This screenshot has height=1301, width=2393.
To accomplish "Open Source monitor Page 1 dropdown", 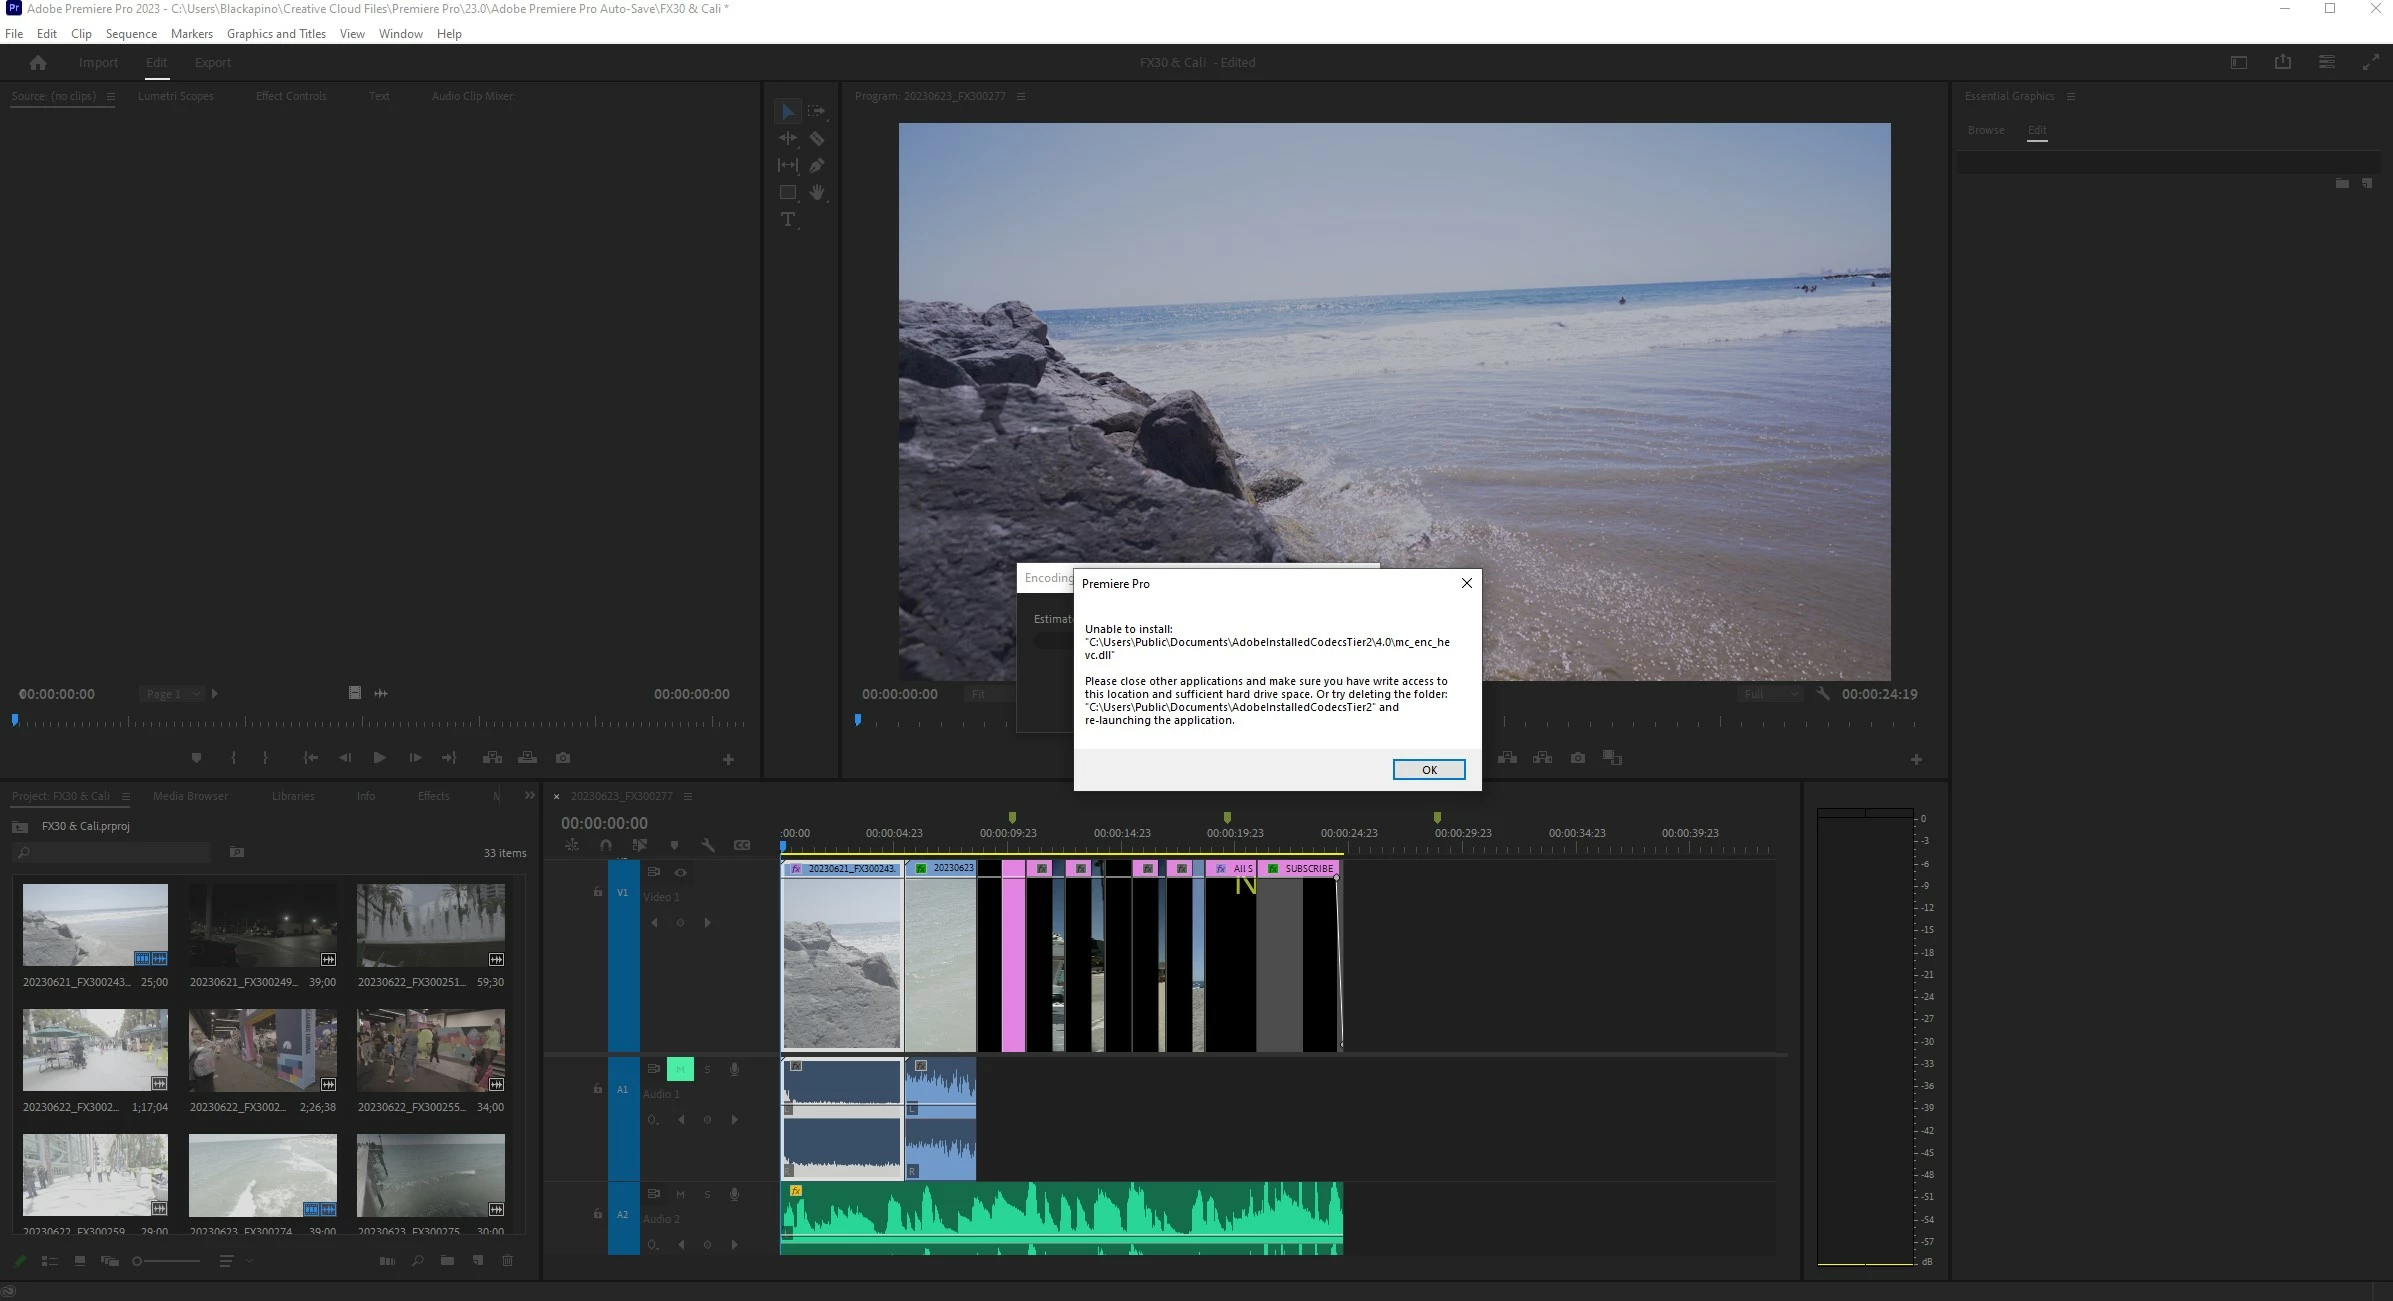I will pos(172,694).
